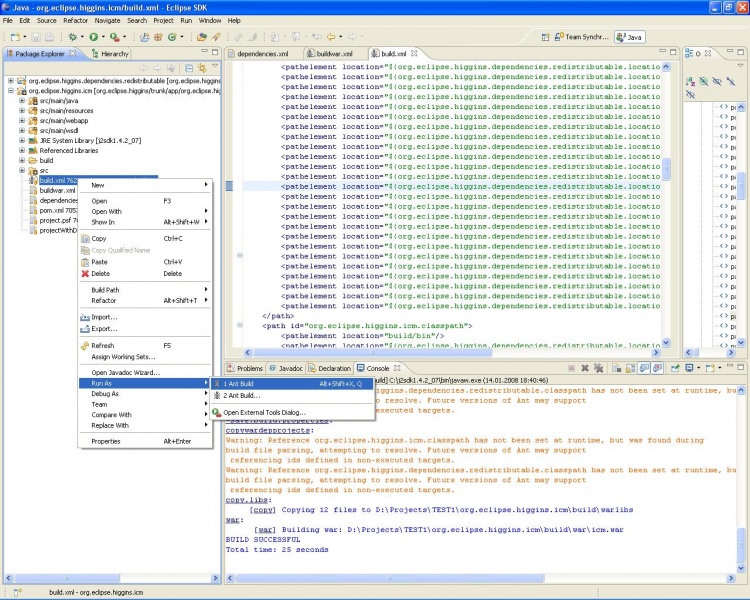Toggle Show Console on standard output change
Viewport: 750px width, 600px height.
click(644, 368)
